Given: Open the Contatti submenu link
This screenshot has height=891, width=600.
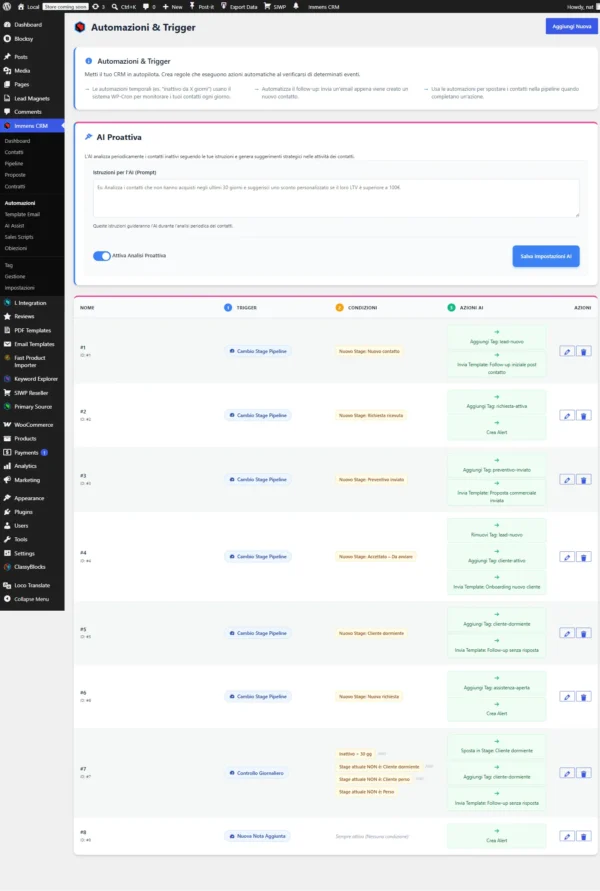Looking at the screenshot, I should [14, 152].
